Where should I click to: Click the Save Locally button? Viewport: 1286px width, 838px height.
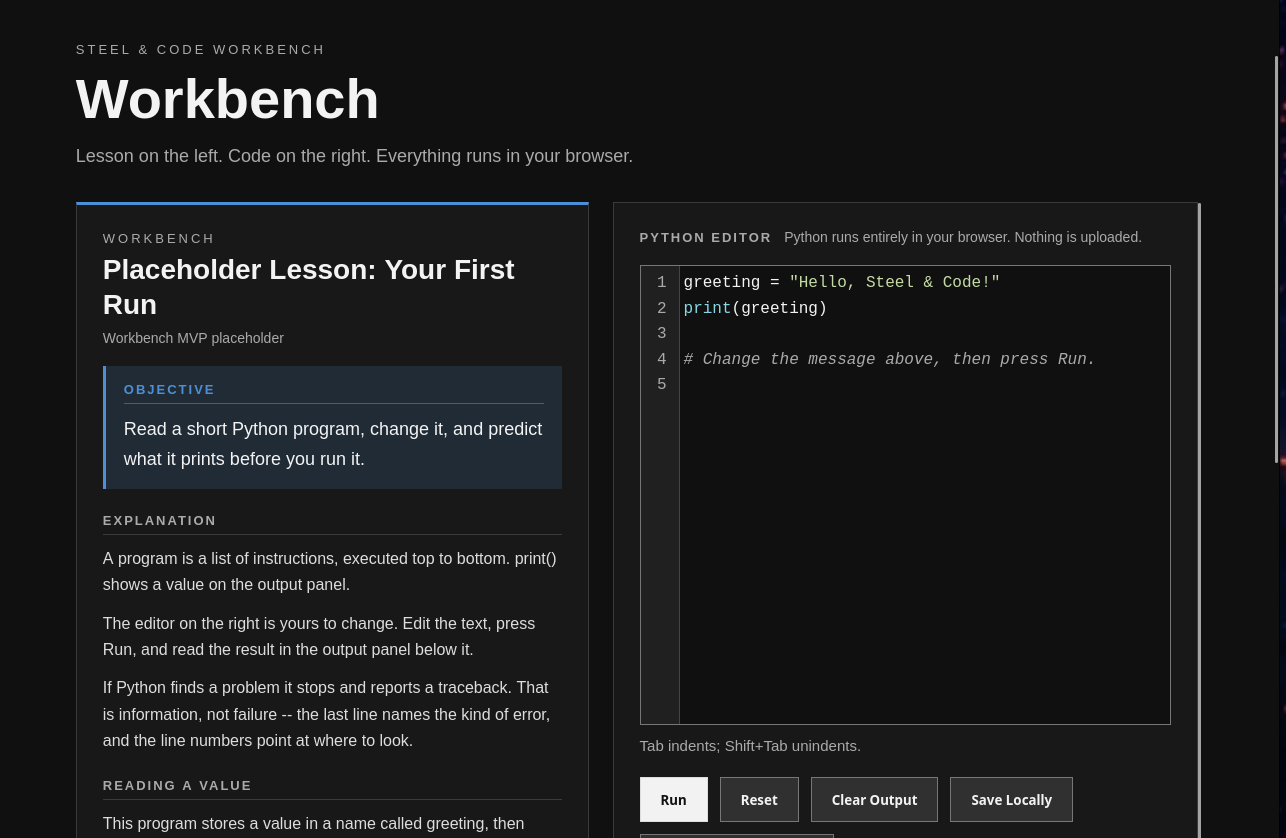1011,800
